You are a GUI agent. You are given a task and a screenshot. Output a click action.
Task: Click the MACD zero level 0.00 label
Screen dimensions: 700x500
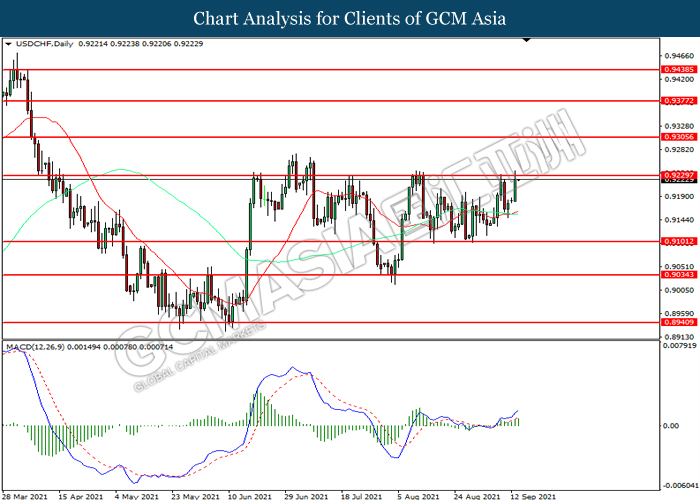[671, 426]
